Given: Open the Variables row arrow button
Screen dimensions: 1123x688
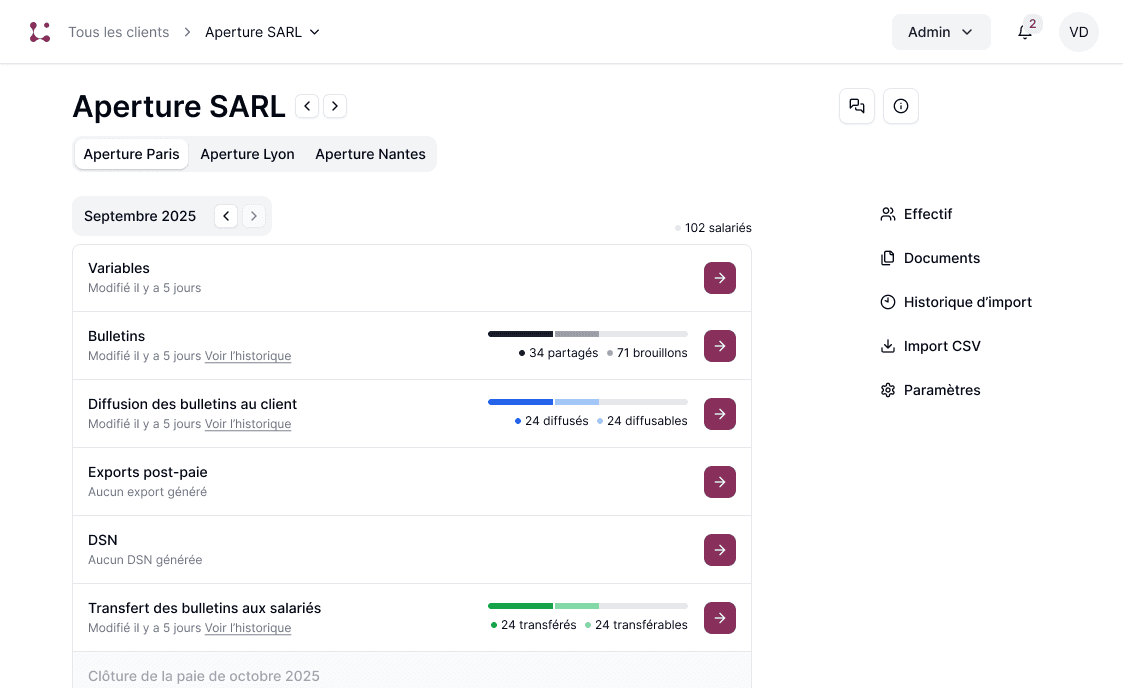Looking at the screenshot, I should point(720,278).
